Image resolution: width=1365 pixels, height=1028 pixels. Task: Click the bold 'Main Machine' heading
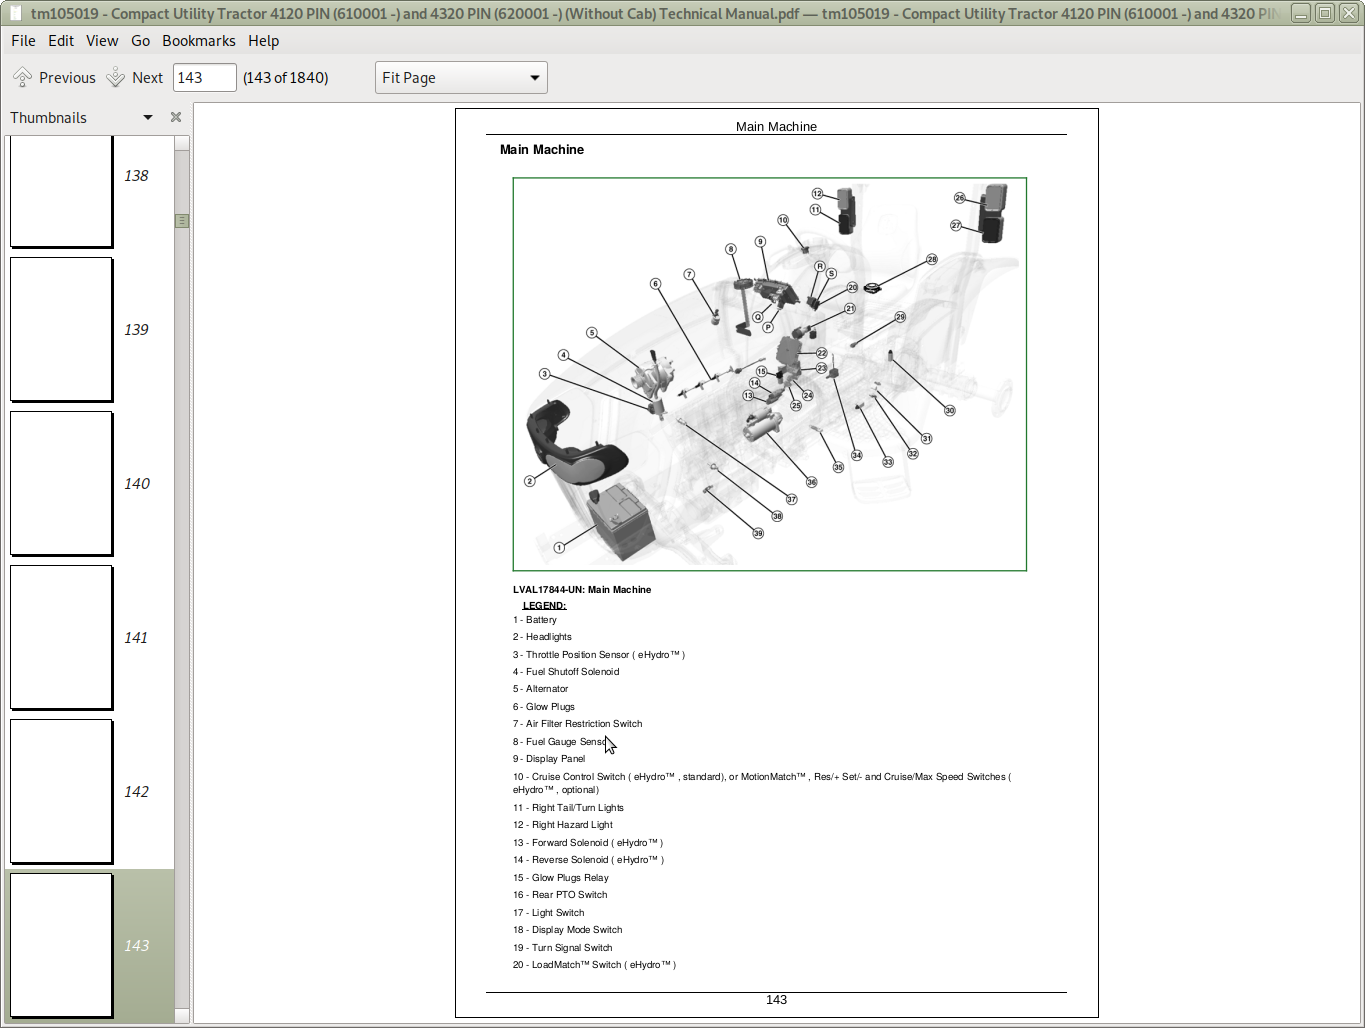[542, 150]
